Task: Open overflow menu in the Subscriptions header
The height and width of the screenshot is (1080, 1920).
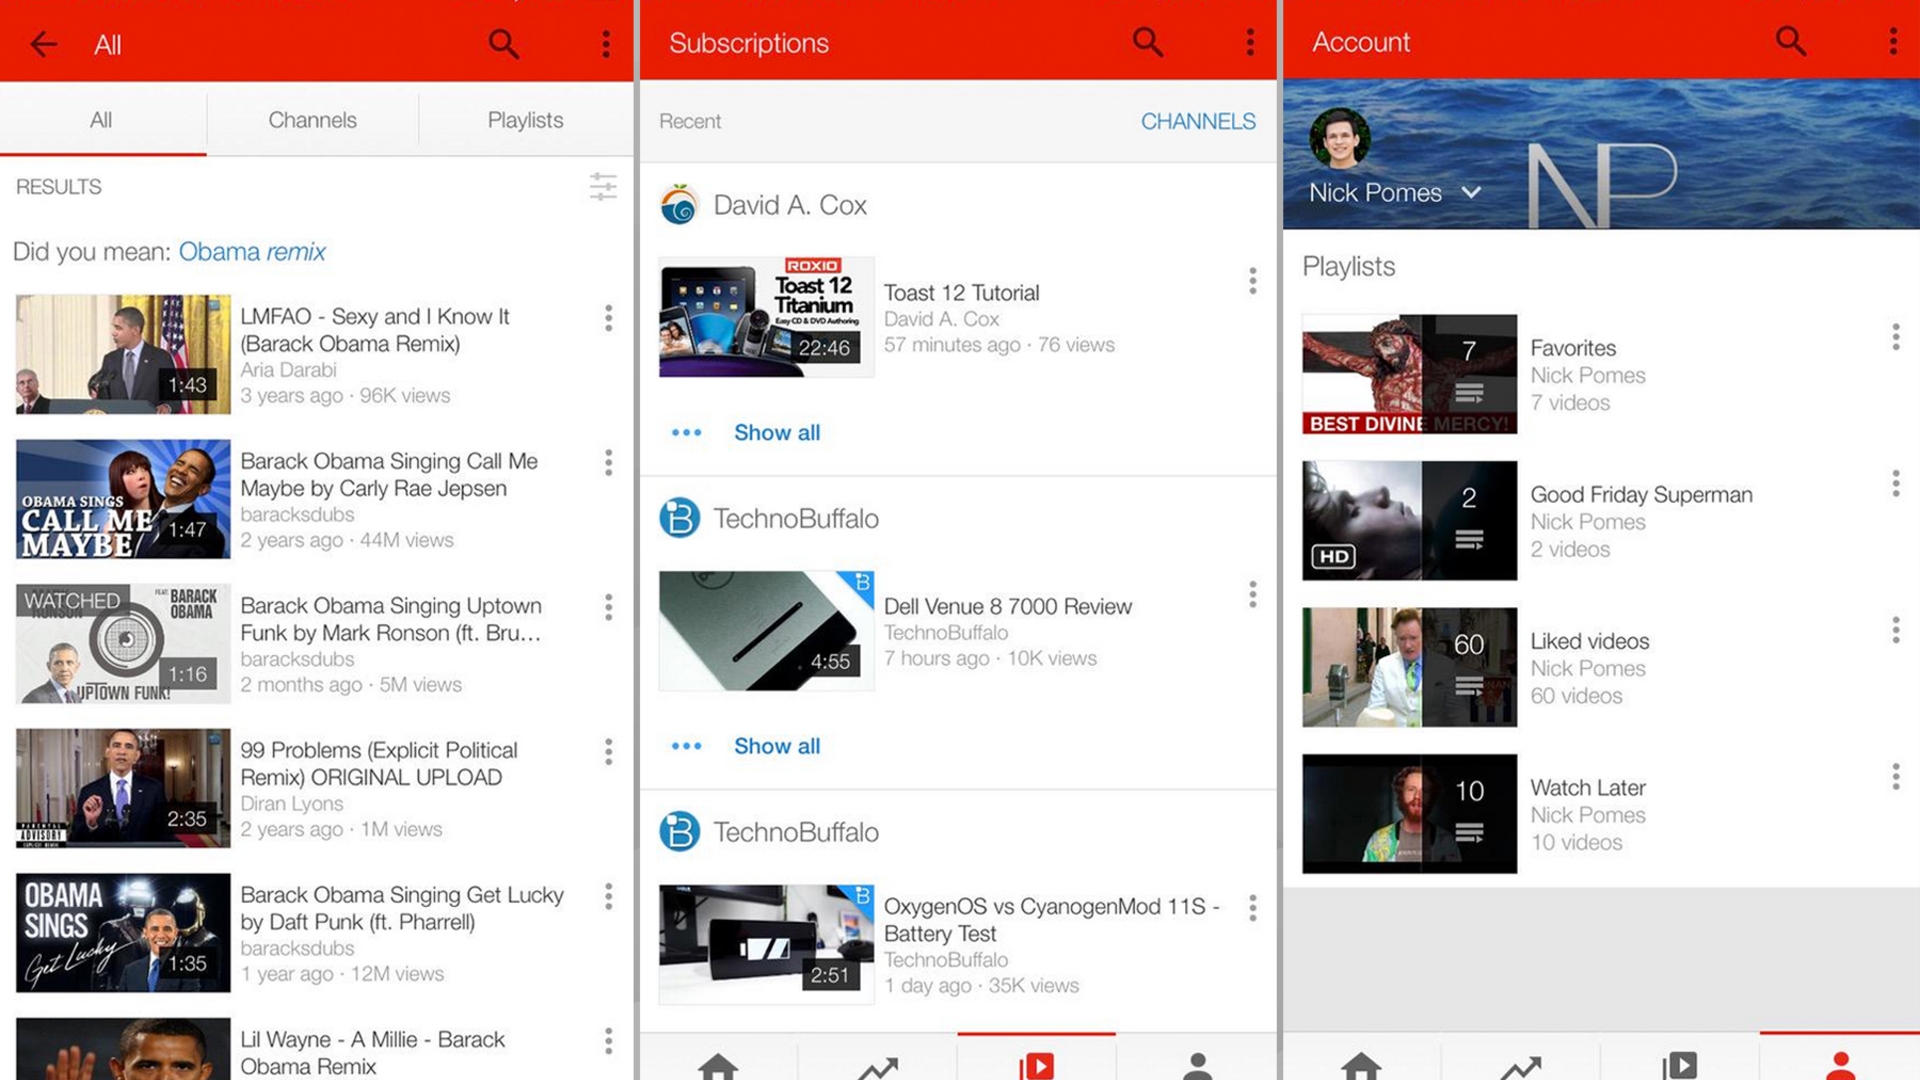Action: coord(1250,42)
